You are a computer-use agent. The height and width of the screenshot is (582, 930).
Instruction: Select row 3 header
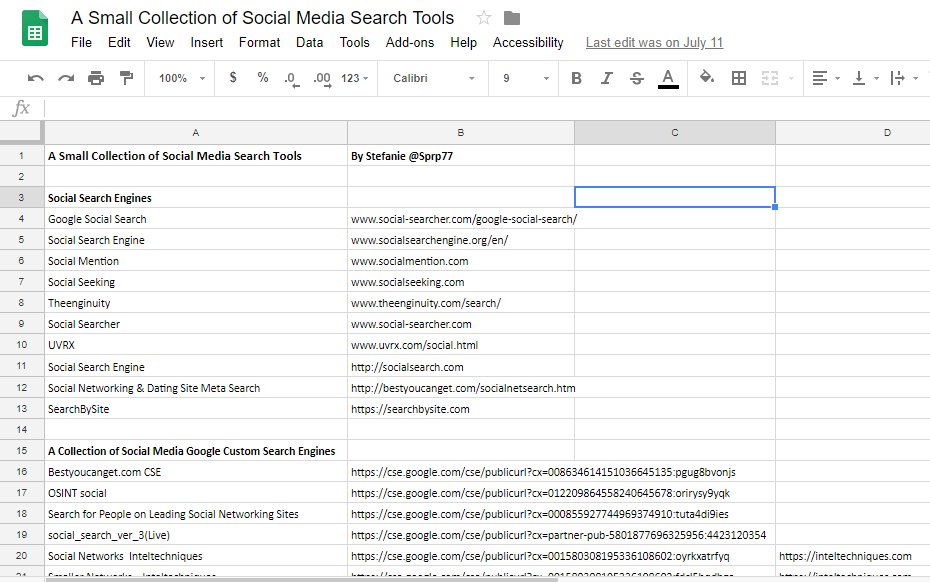tap(21, 198)
